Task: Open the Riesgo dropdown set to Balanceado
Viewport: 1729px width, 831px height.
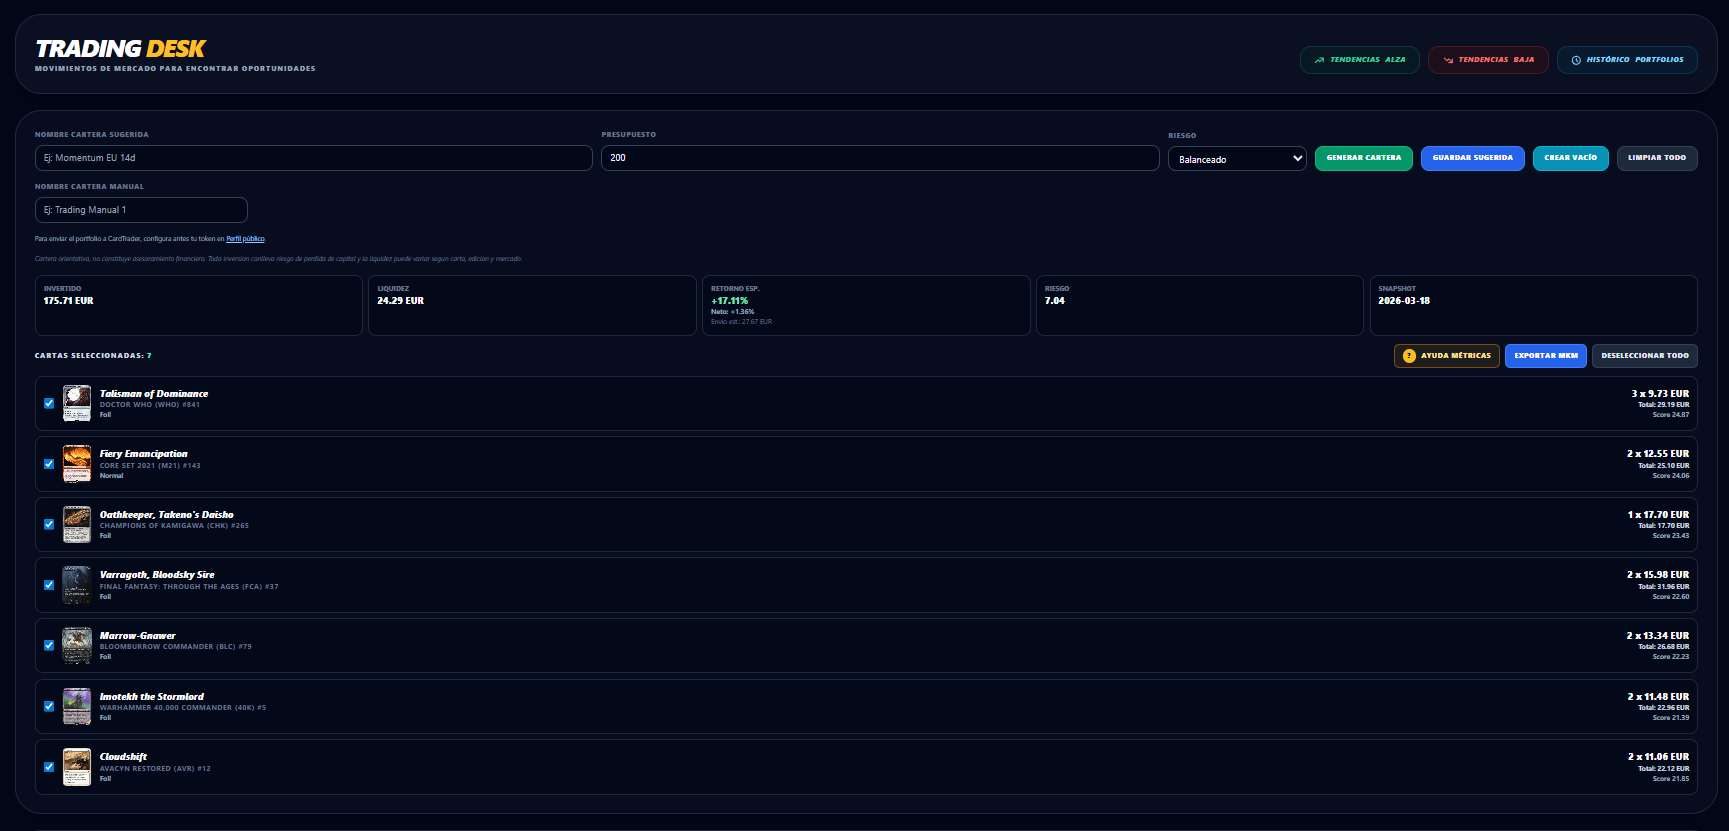Action: pyautogui.click(x=1237, y=159)
